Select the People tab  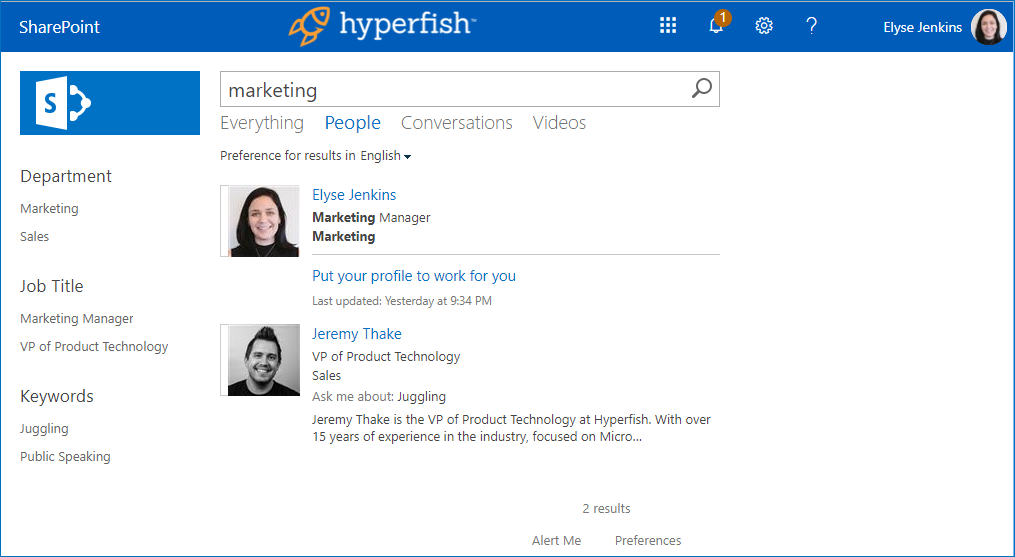pos(353,122)
